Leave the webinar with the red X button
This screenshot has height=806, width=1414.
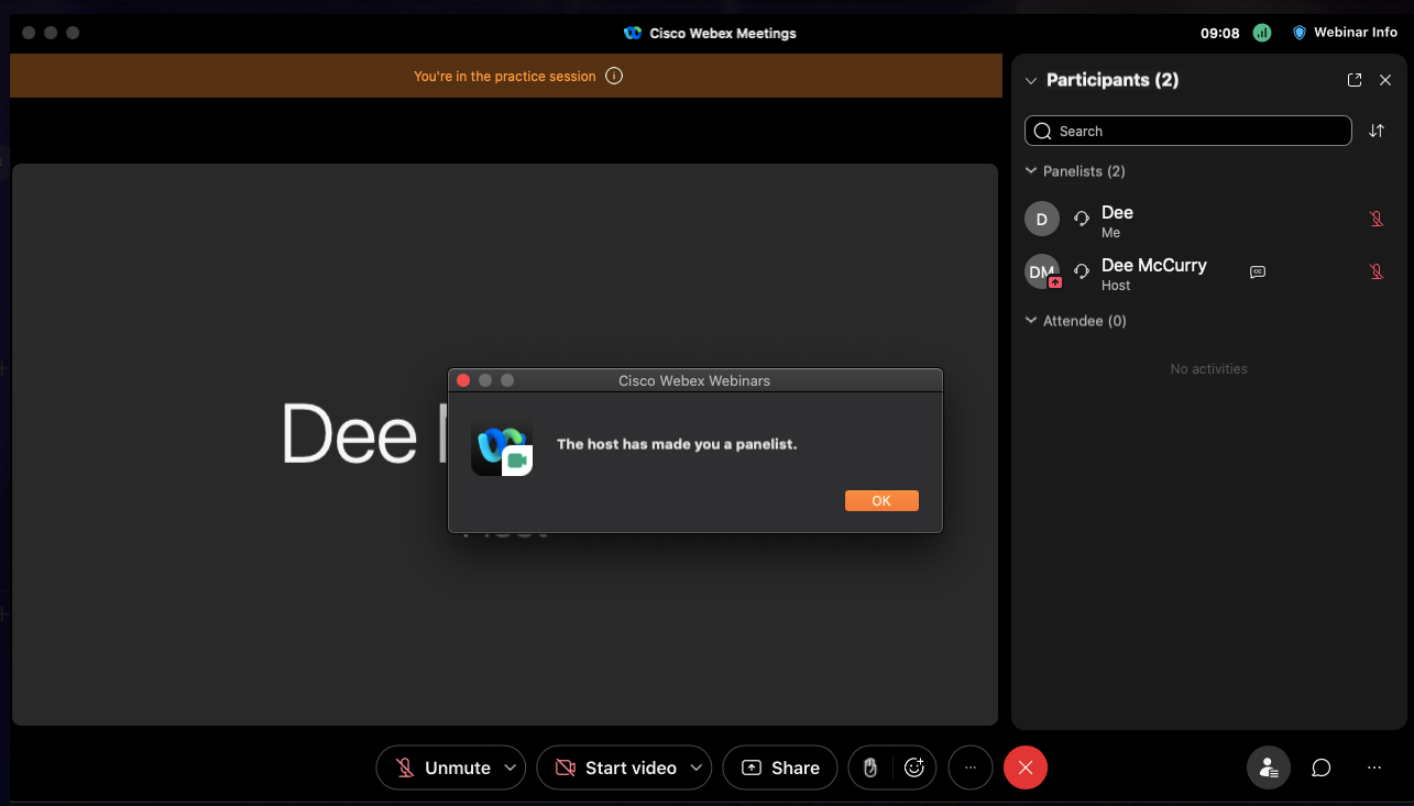coord(1025,768)
